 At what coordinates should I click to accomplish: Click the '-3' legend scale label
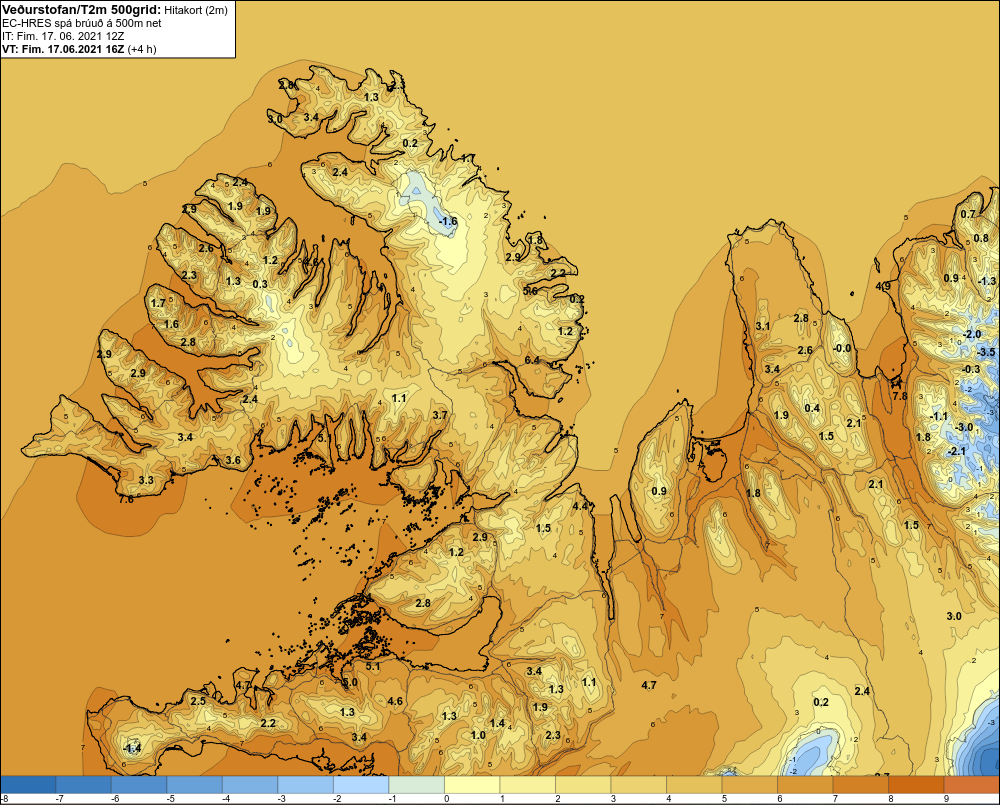pyautogui.click(x=281, y=799)
